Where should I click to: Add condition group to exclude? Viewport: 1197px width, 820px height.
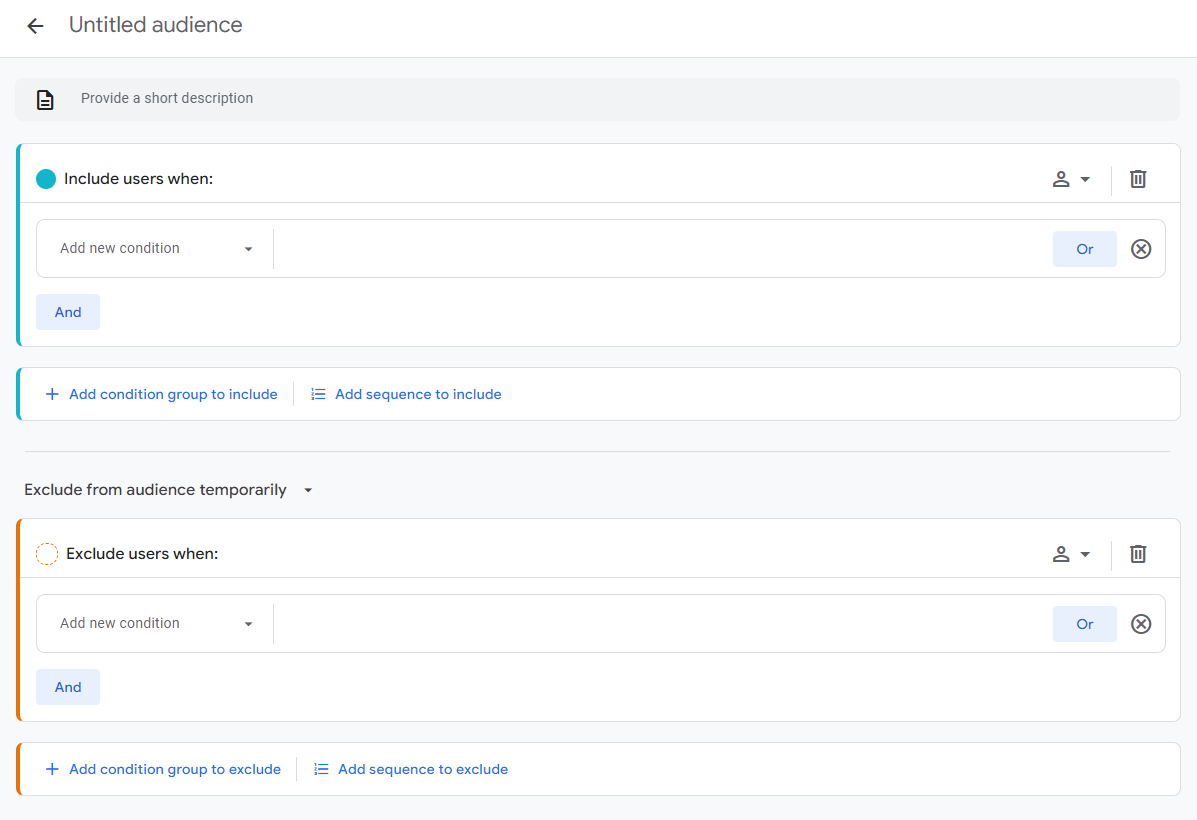[x=163, y=769]
